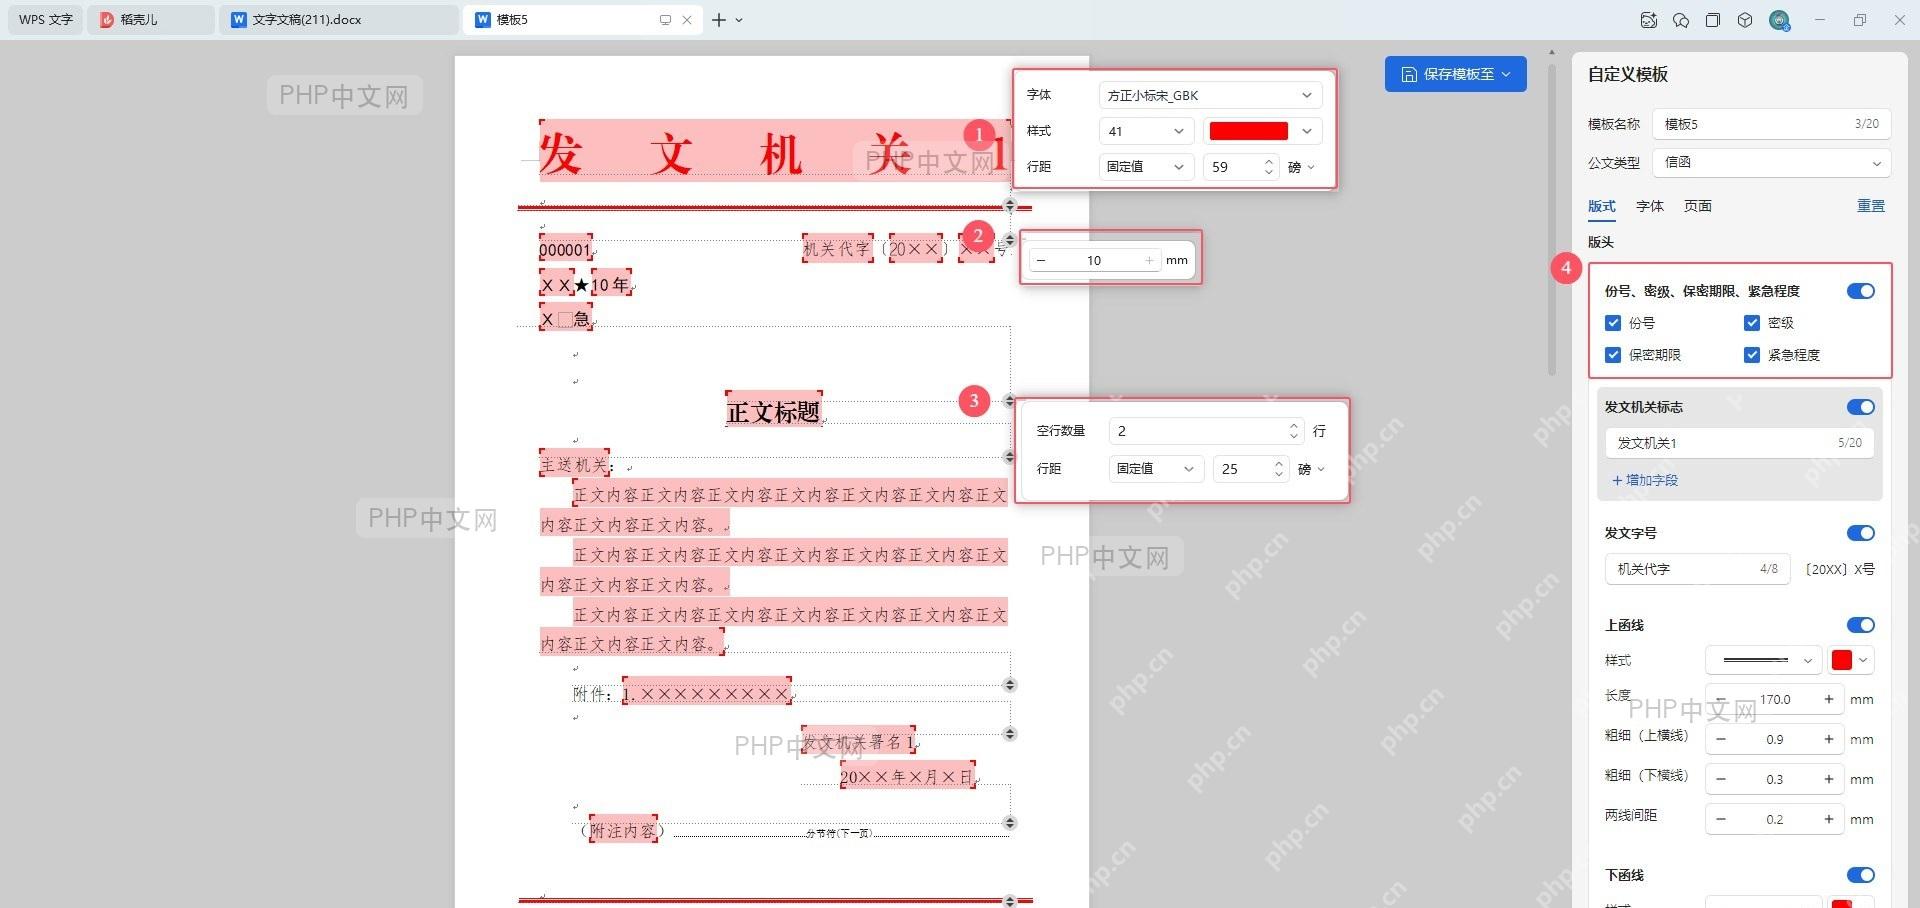Turn off the 发文机关标志 switch
The image size is (1920, 908).
point(1861,407)
